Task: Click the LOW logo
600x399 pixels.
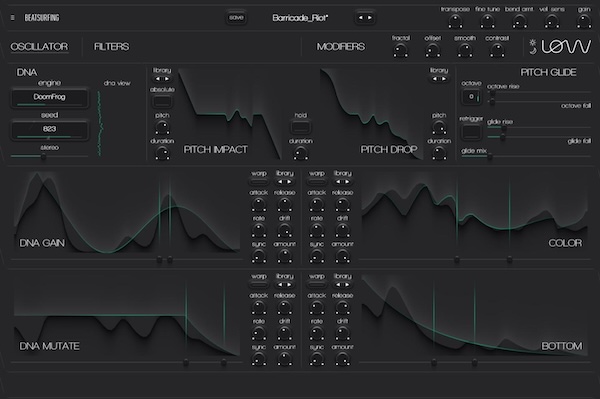Action: (x=566, y=47)
